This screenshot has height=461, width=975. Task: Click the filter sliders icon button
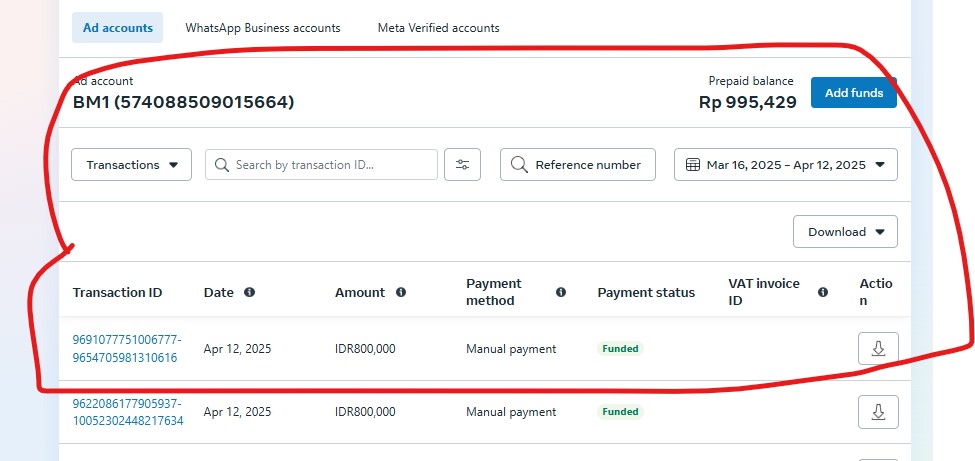pos(462,165)
